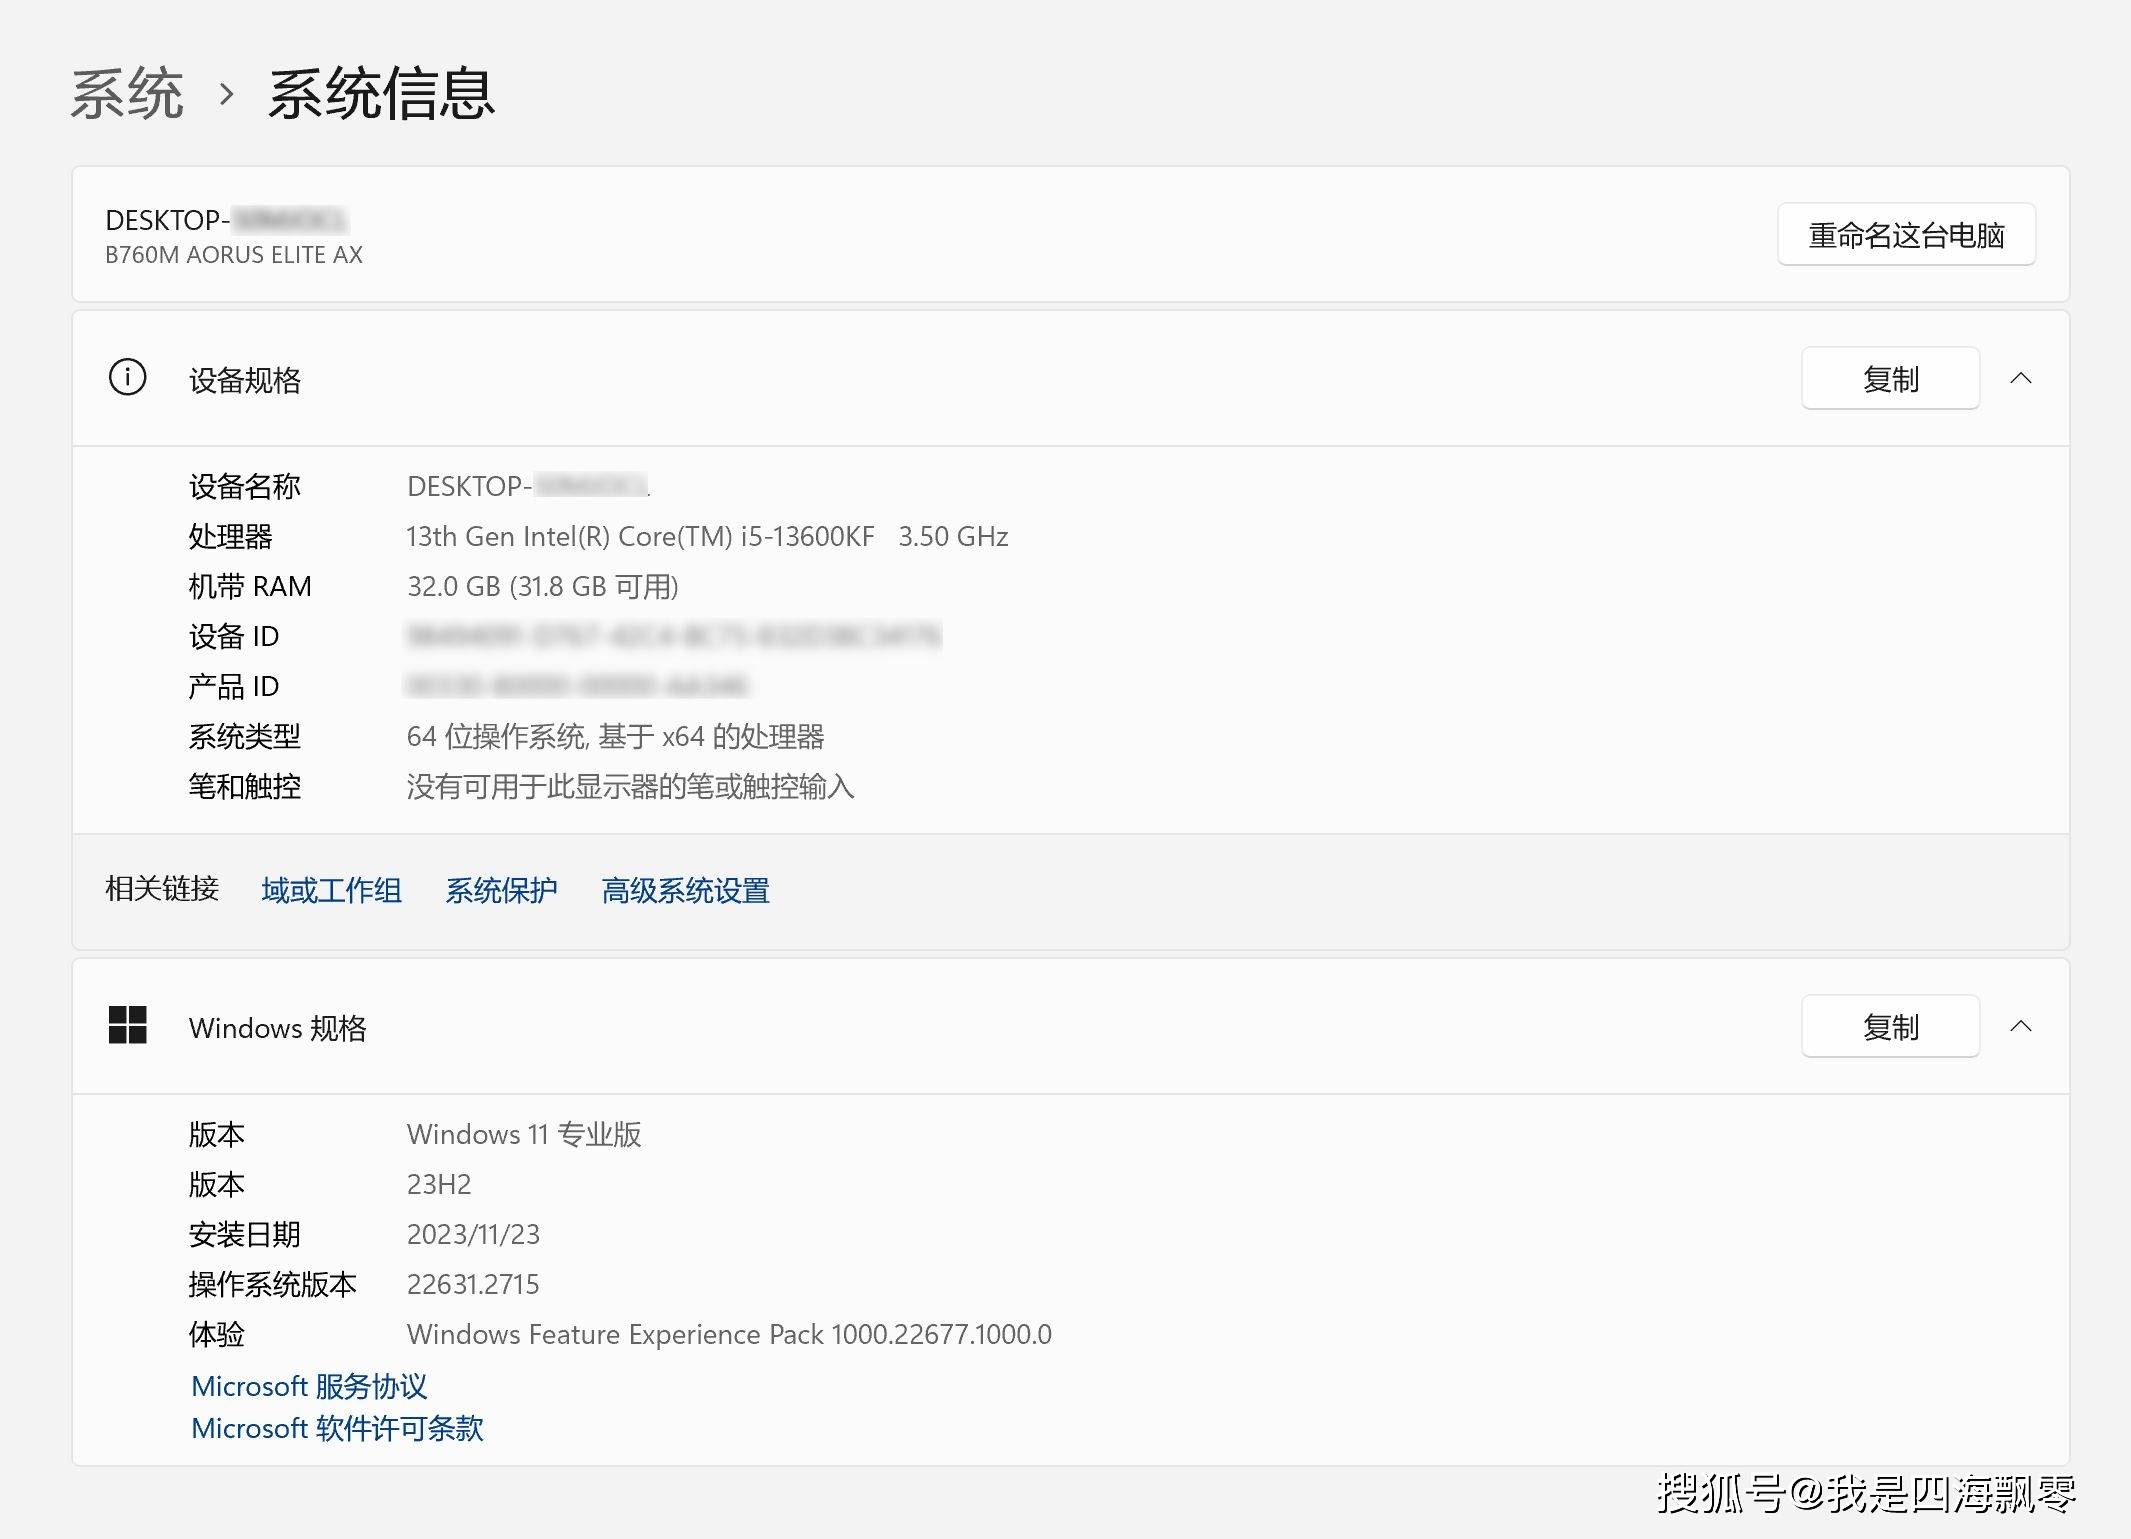Open 高级系统设置 link

click(685, 890)
